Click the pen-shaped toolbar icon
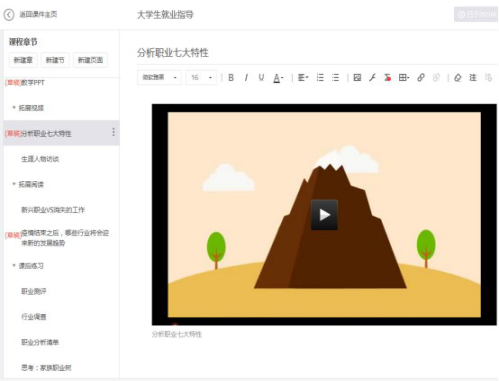This screenshot has width=499, height=381. pos(372,78)
